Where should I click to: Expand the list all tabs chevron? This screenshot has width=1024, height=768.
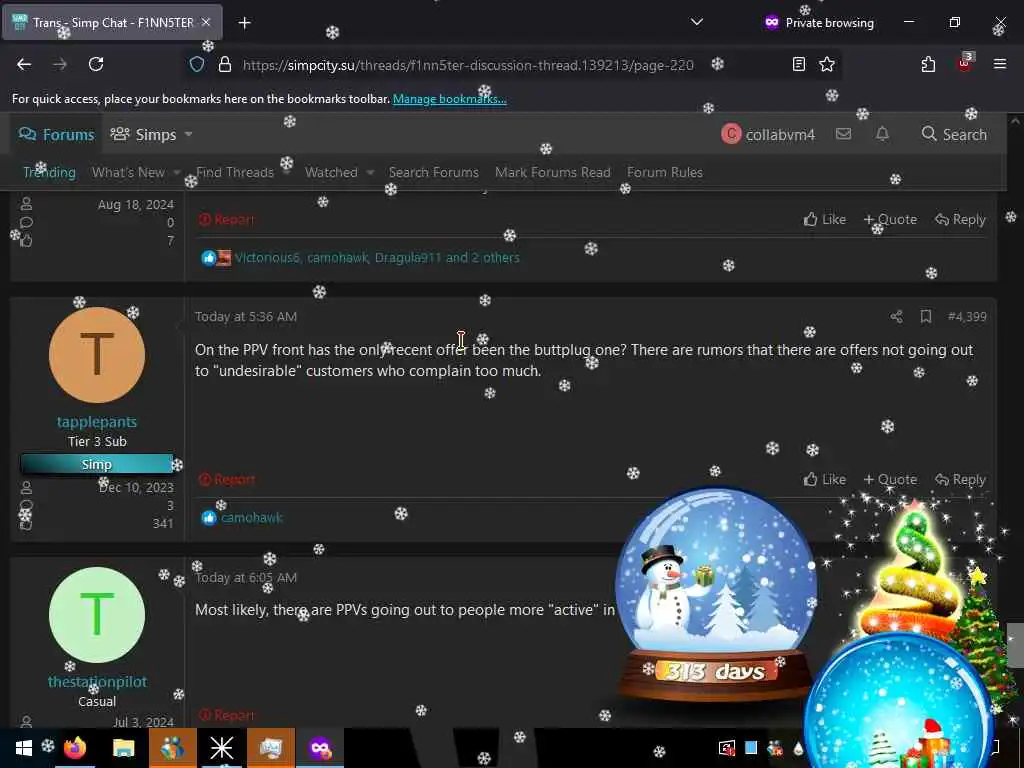[x=697, y=22]
